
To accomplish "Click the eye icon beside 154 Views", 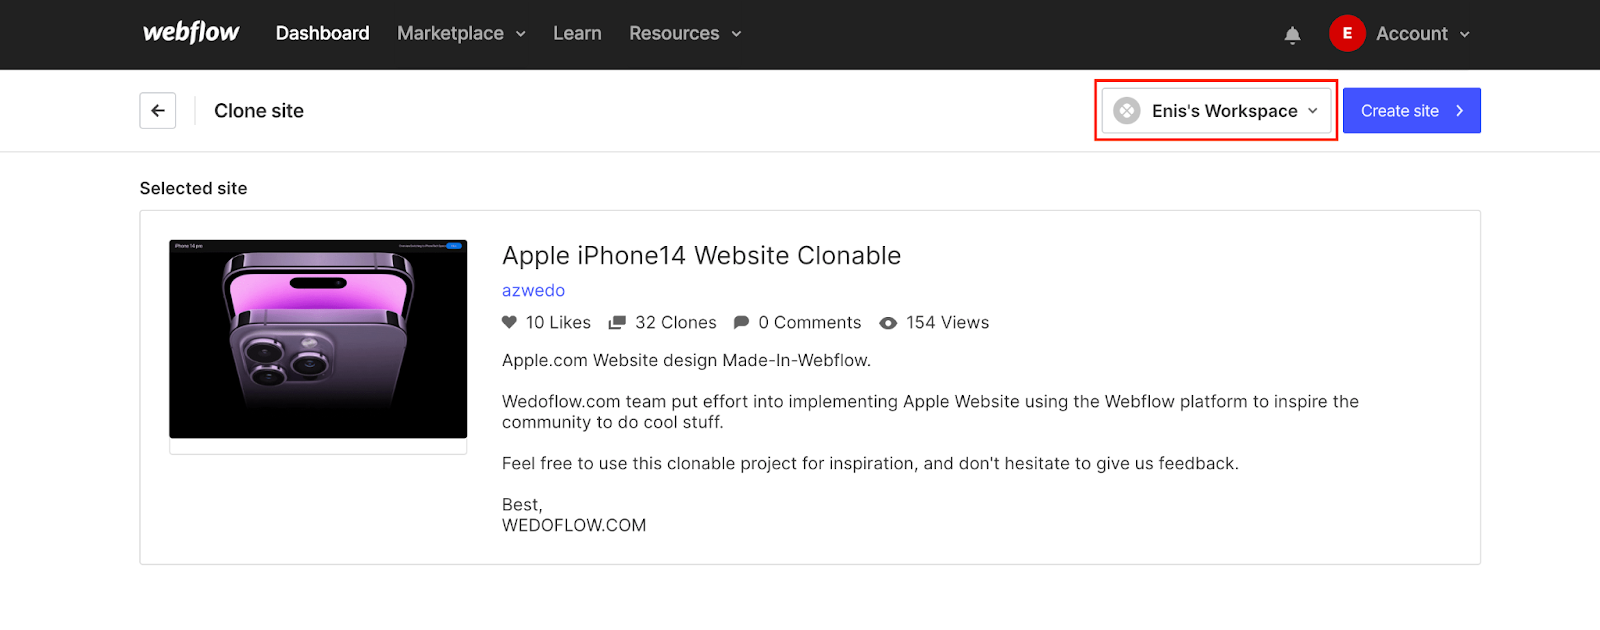I will (x=888, y=323).
